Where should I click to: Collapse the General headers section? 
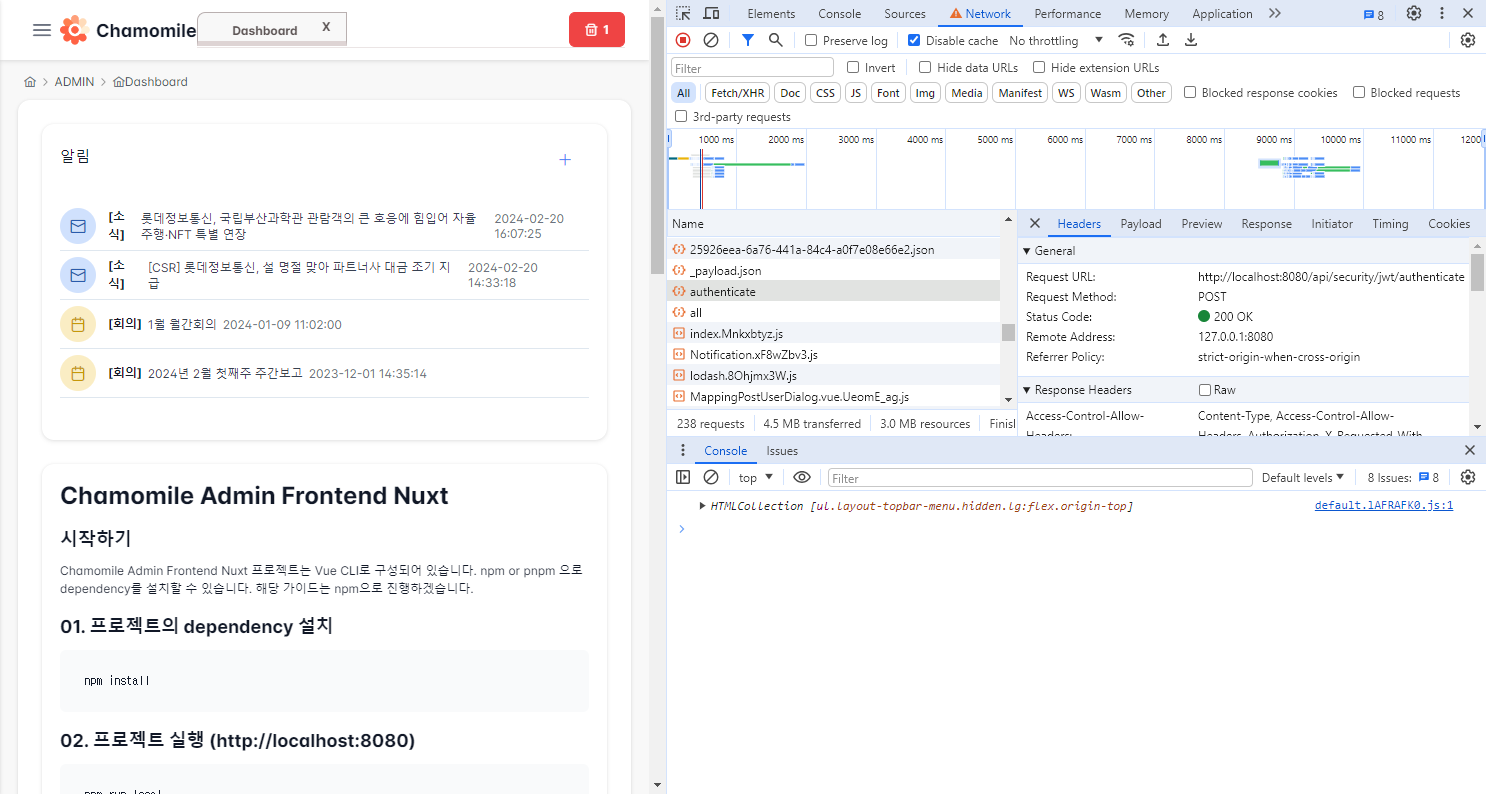pyautogui.click(x=1027, y=251)
